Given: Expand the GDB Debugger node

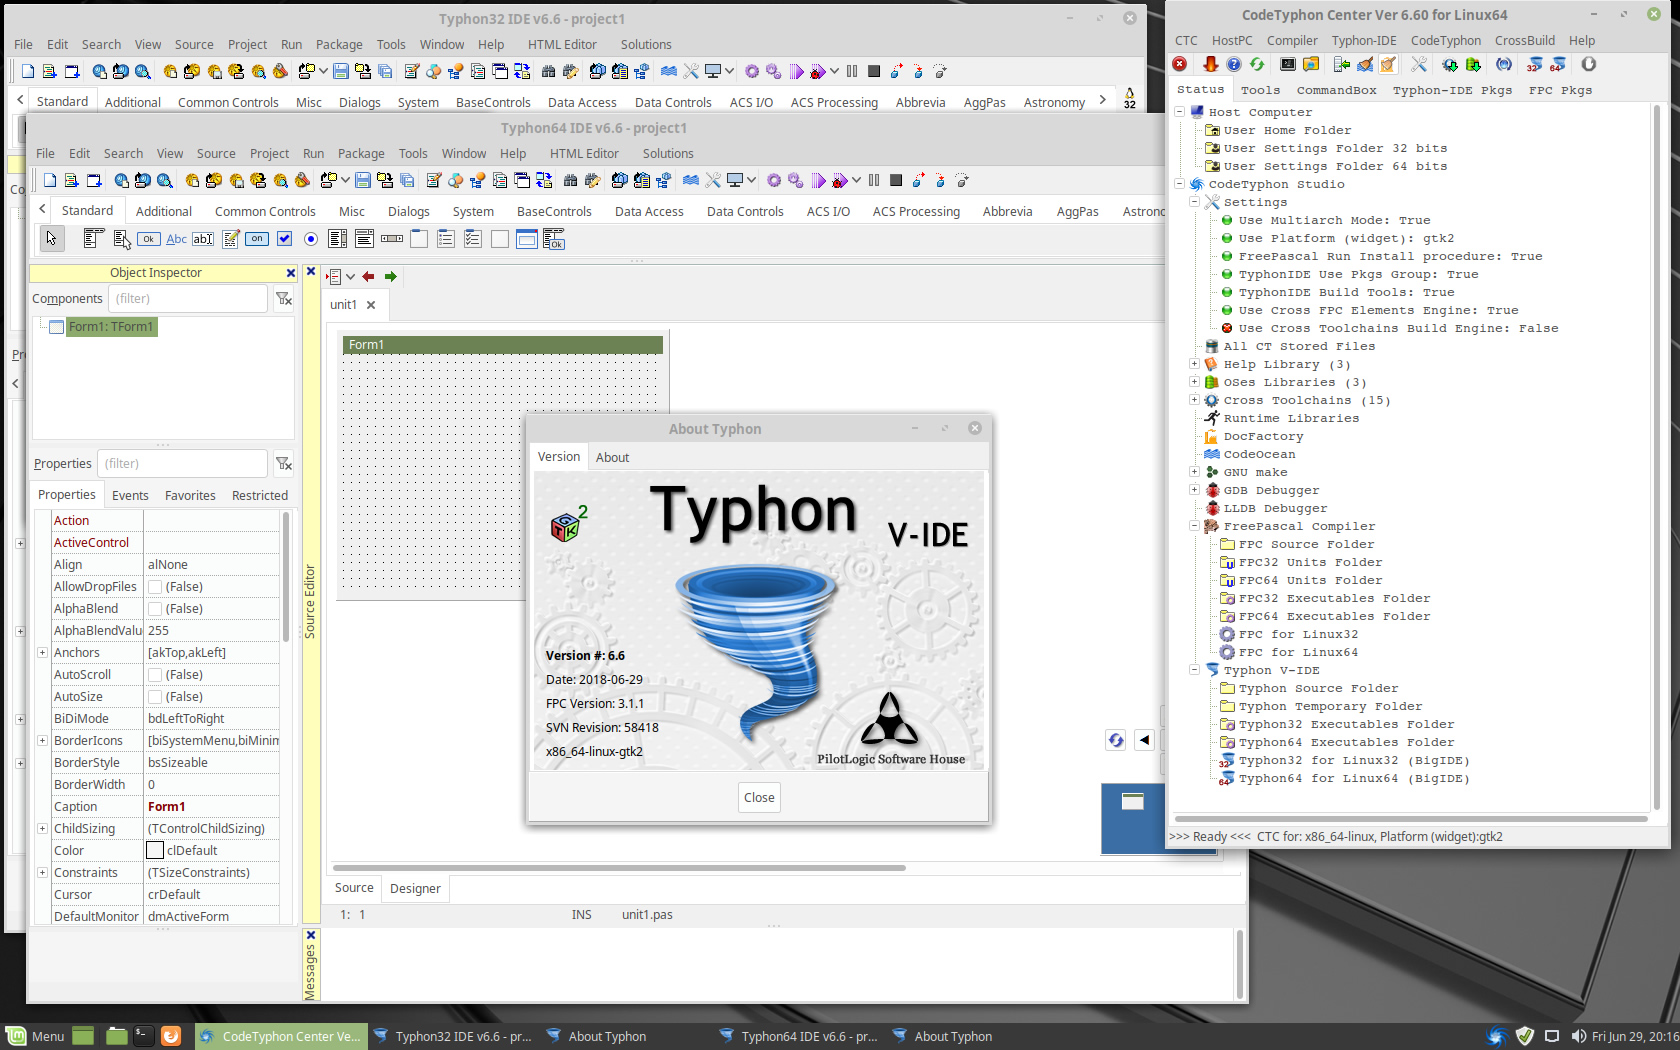Looking at the screenshot, I should (x=1194, y=490).
